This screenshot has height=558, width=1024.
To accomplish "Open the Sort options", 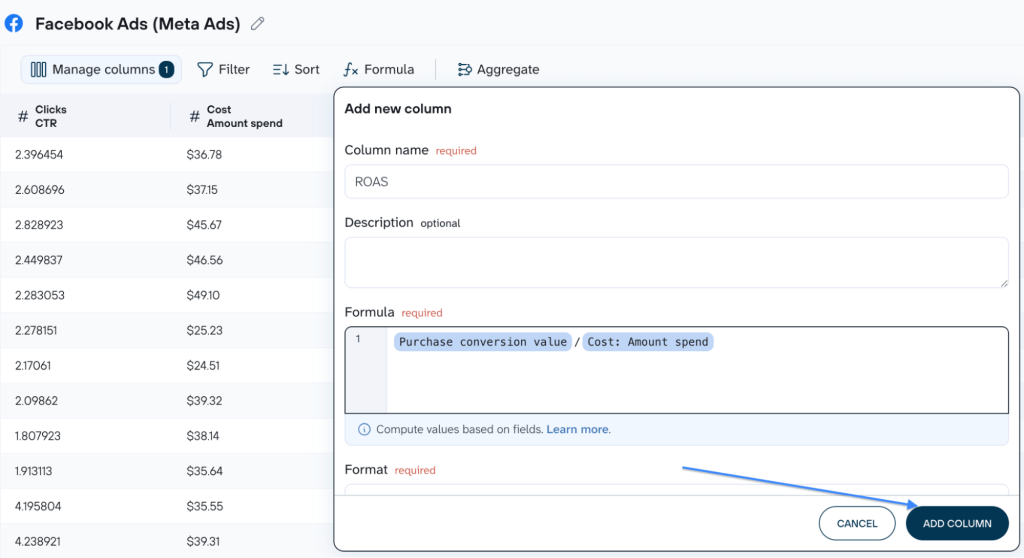I will [296, 69].
